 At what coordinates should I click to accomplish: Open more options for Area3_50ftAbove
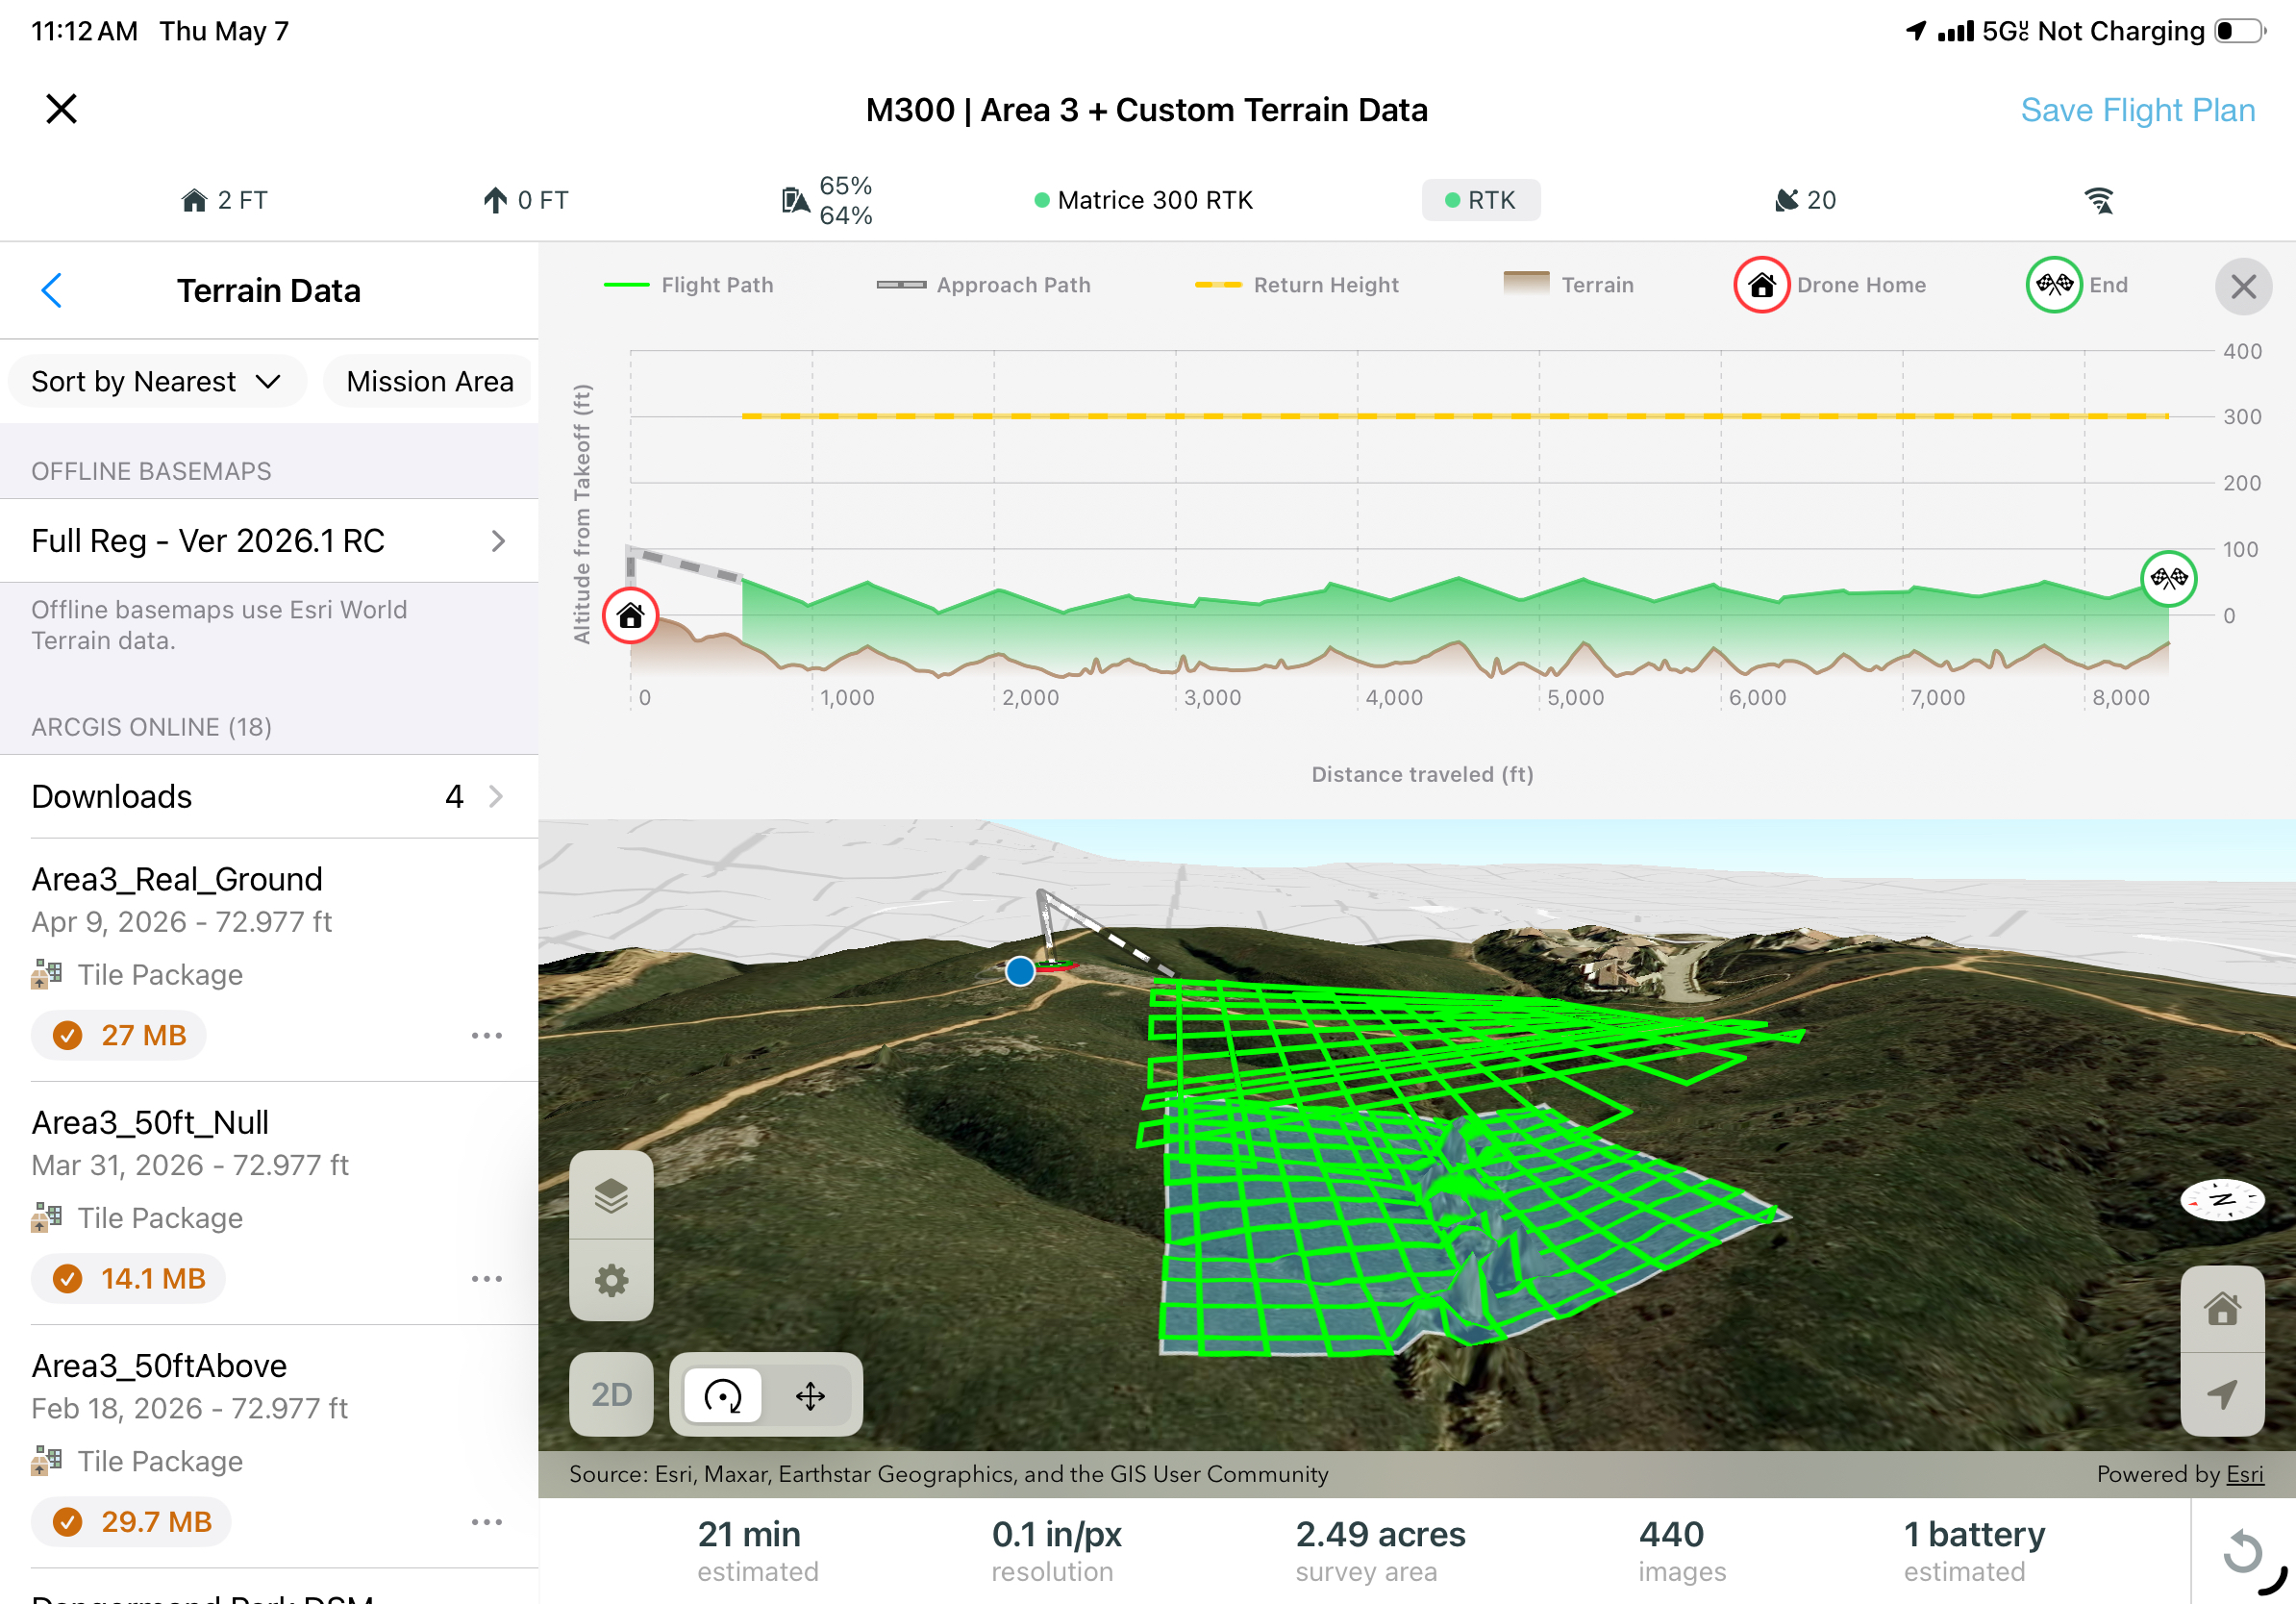point(487,1521)
